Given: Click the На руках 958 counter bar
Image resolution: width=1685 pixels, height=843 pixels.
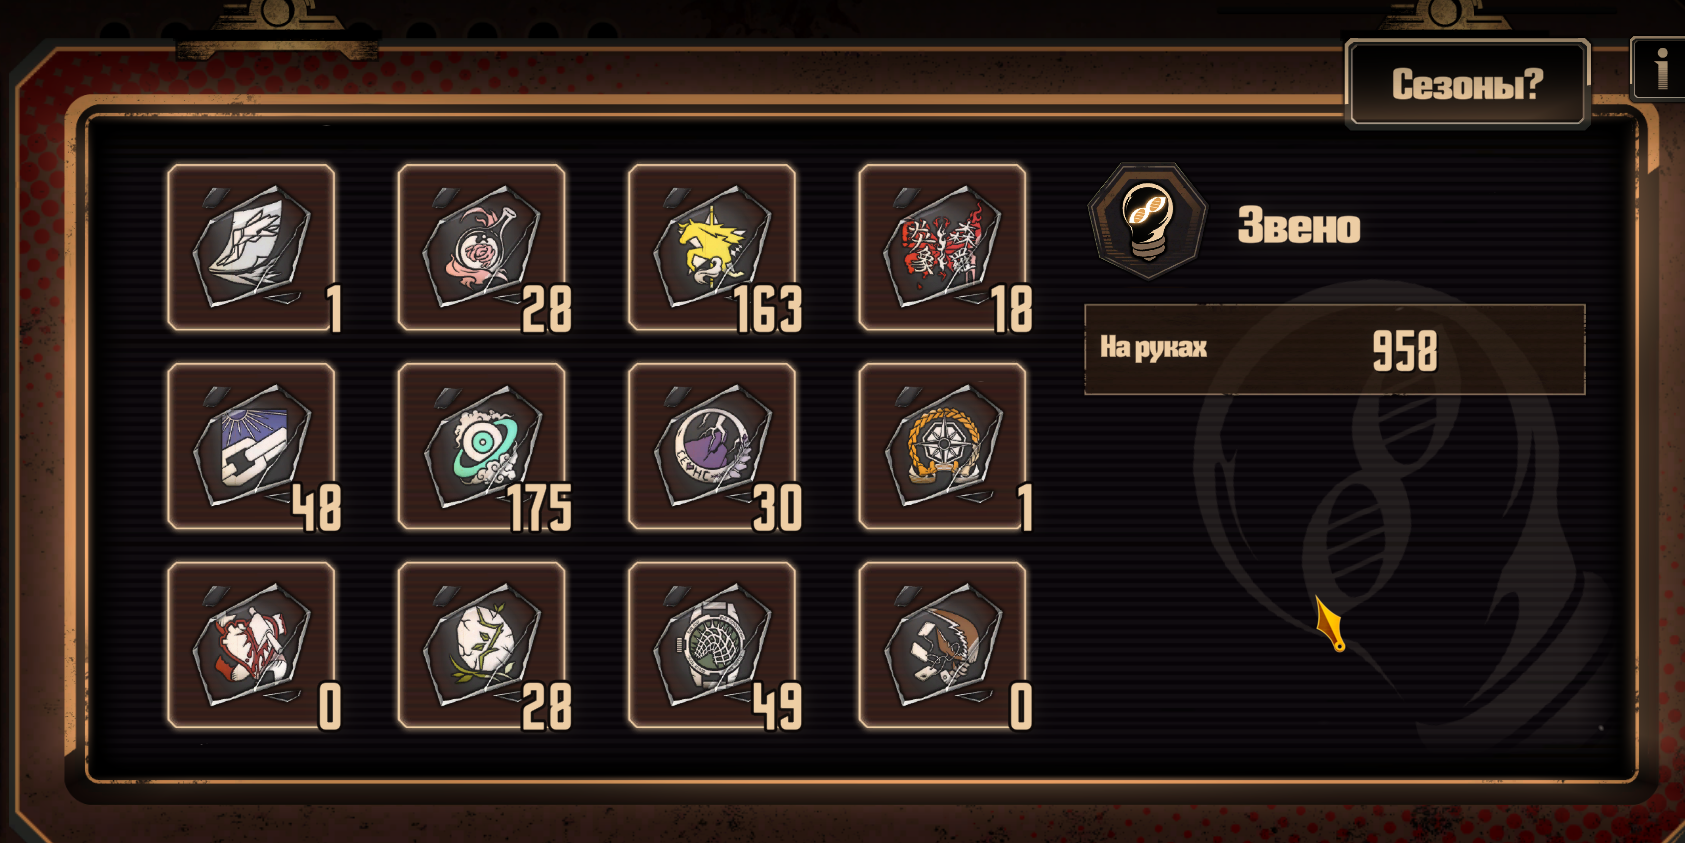Looking at the screenshot, I should point(1335,349).
